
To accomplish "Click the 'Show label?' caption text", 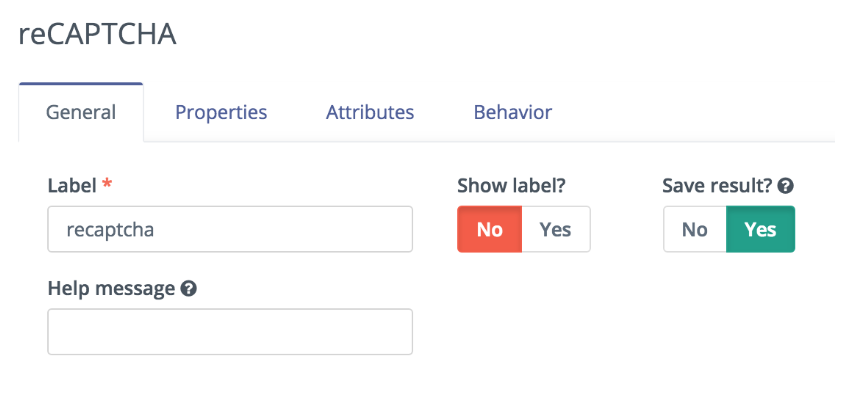I will [x=511, y=186].
